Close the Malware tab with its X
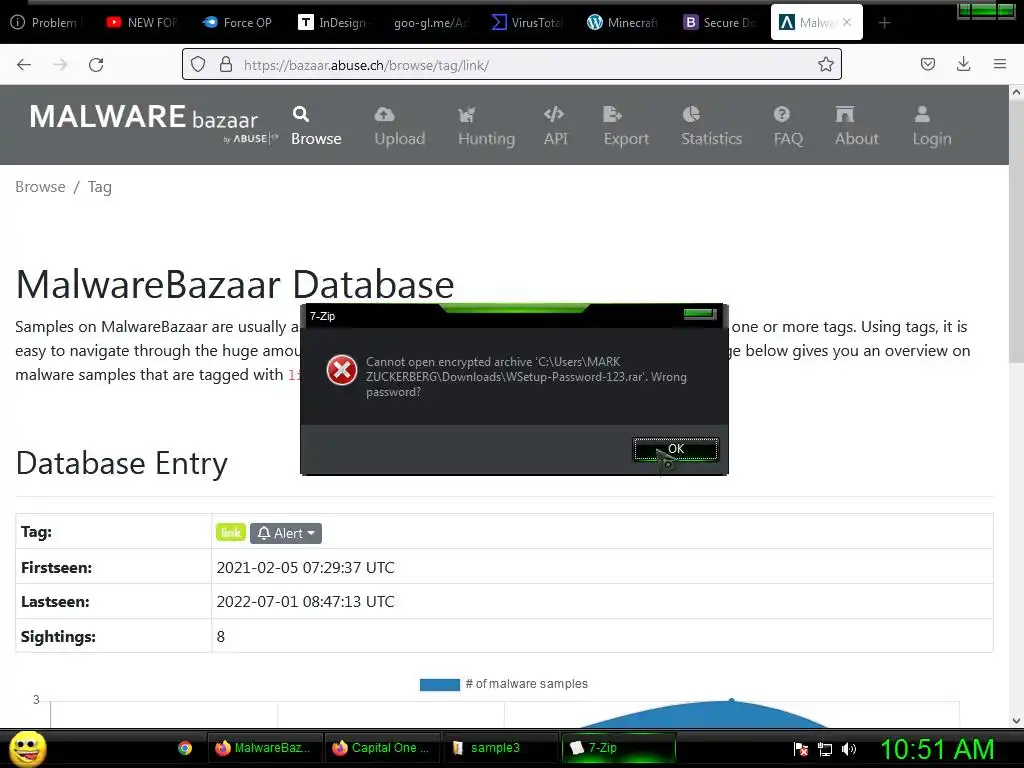This screenshot has width=1024, height=768. coord(847,22)
